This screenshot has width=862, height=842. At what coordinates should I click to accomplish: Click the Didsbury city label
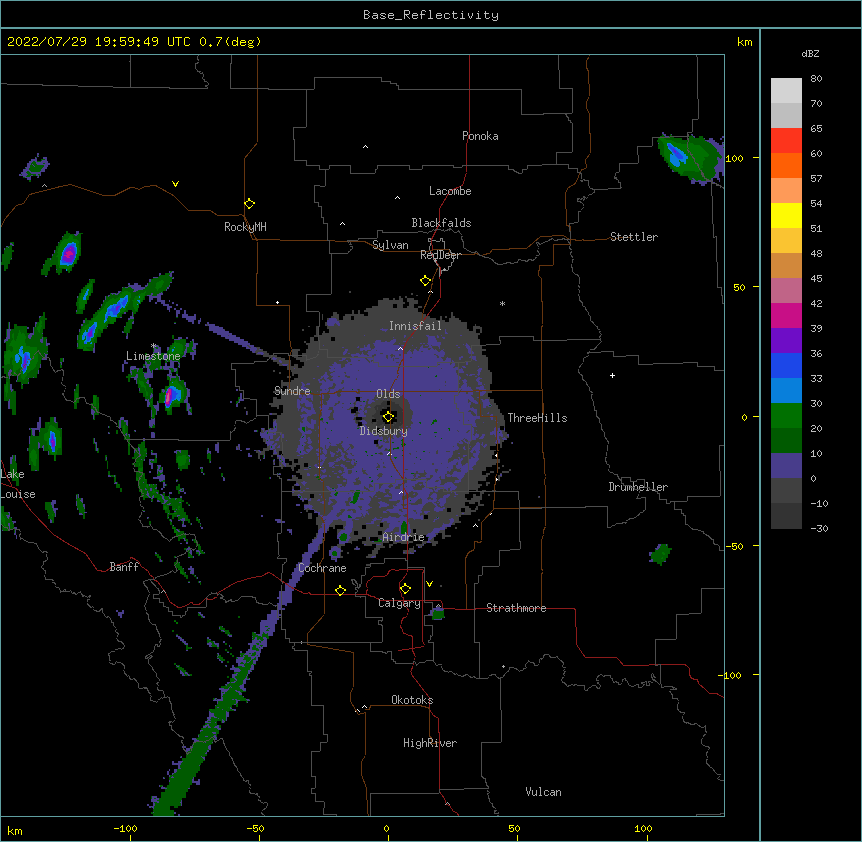tap(384, 431)
